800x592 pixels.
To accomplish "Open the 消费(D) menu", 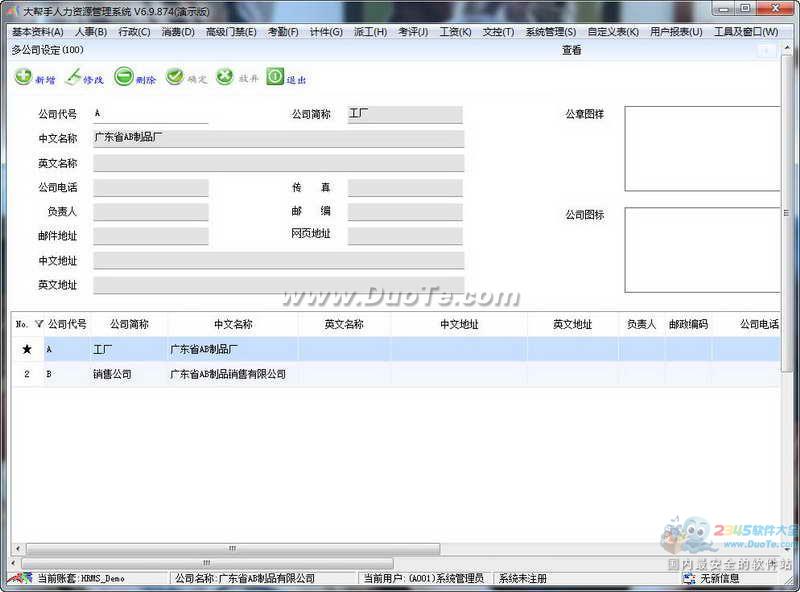I will click(x=178, y=32).
